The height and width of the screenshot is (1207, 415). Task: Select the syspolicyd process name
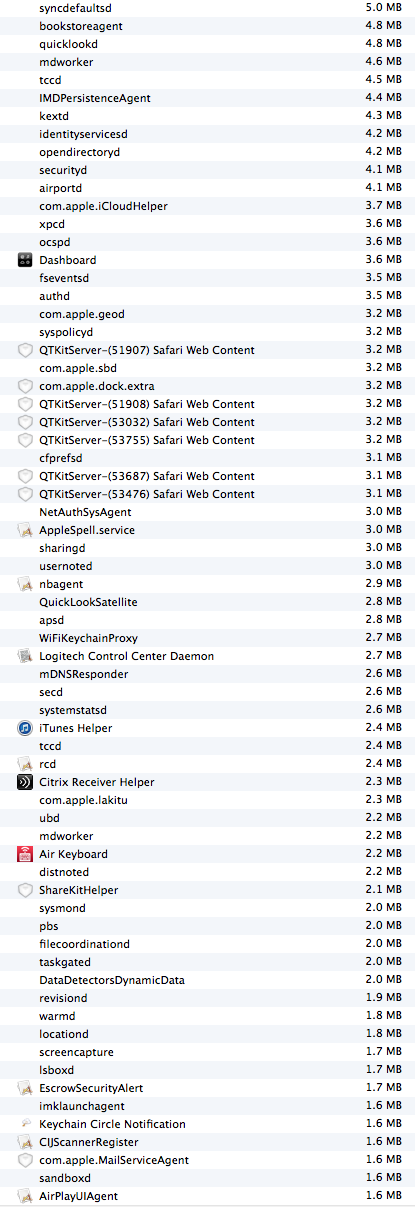coord(66,332)
